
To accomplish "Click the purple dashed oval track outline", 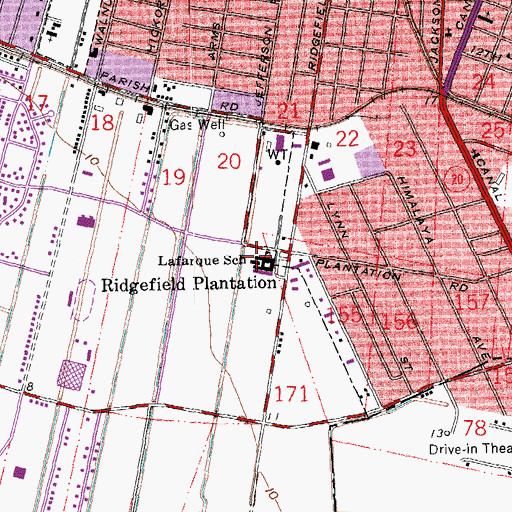I will (83, 300).
